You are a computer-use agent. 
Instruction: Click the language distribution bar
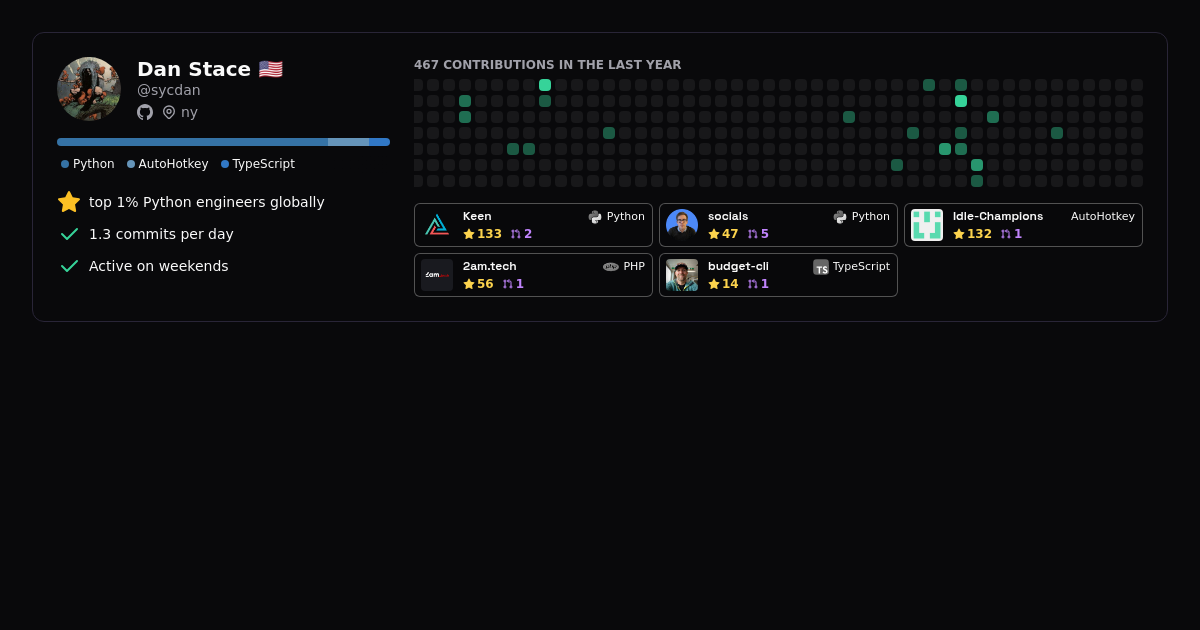coord(223,142)
